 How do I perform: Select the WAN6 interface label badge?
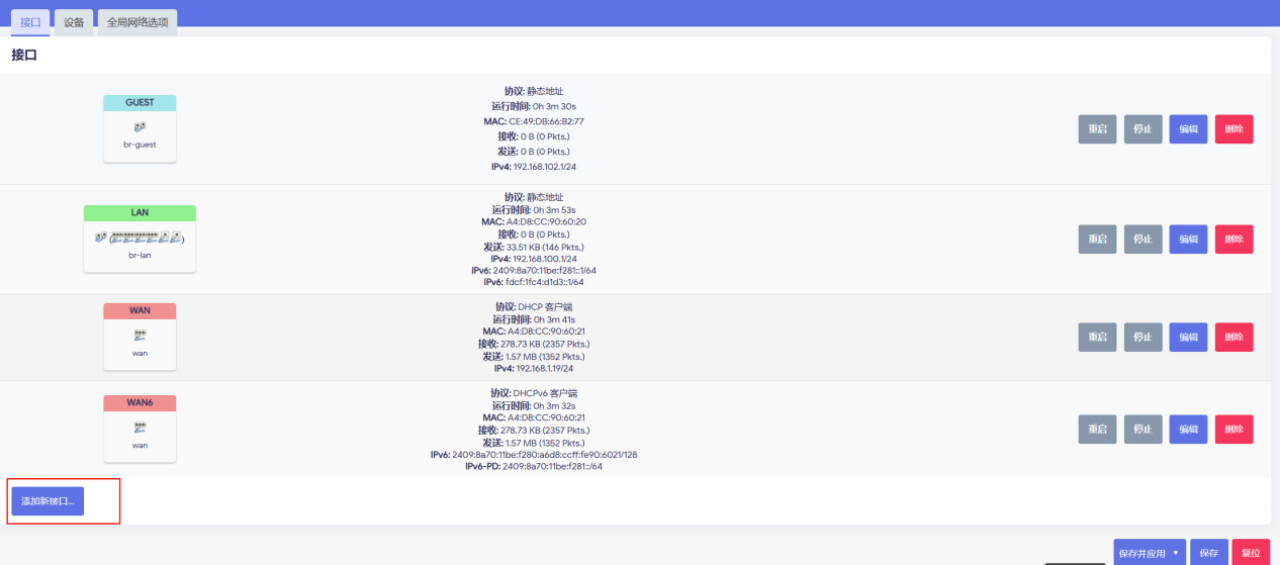click(140, 403)
